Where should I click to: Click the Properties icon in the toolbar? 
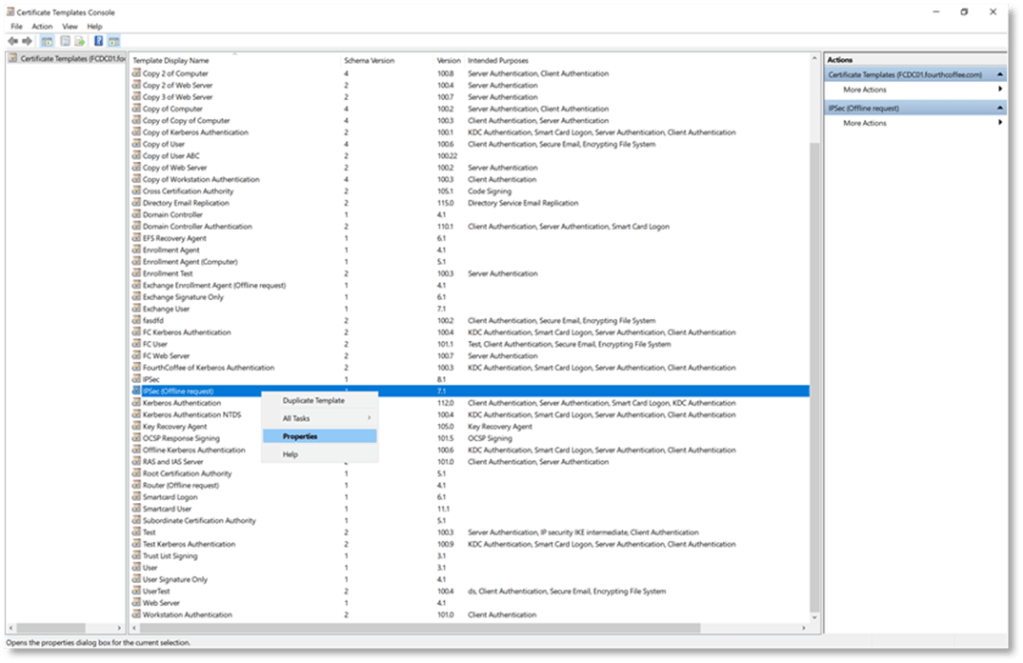[x=65, y=41]
